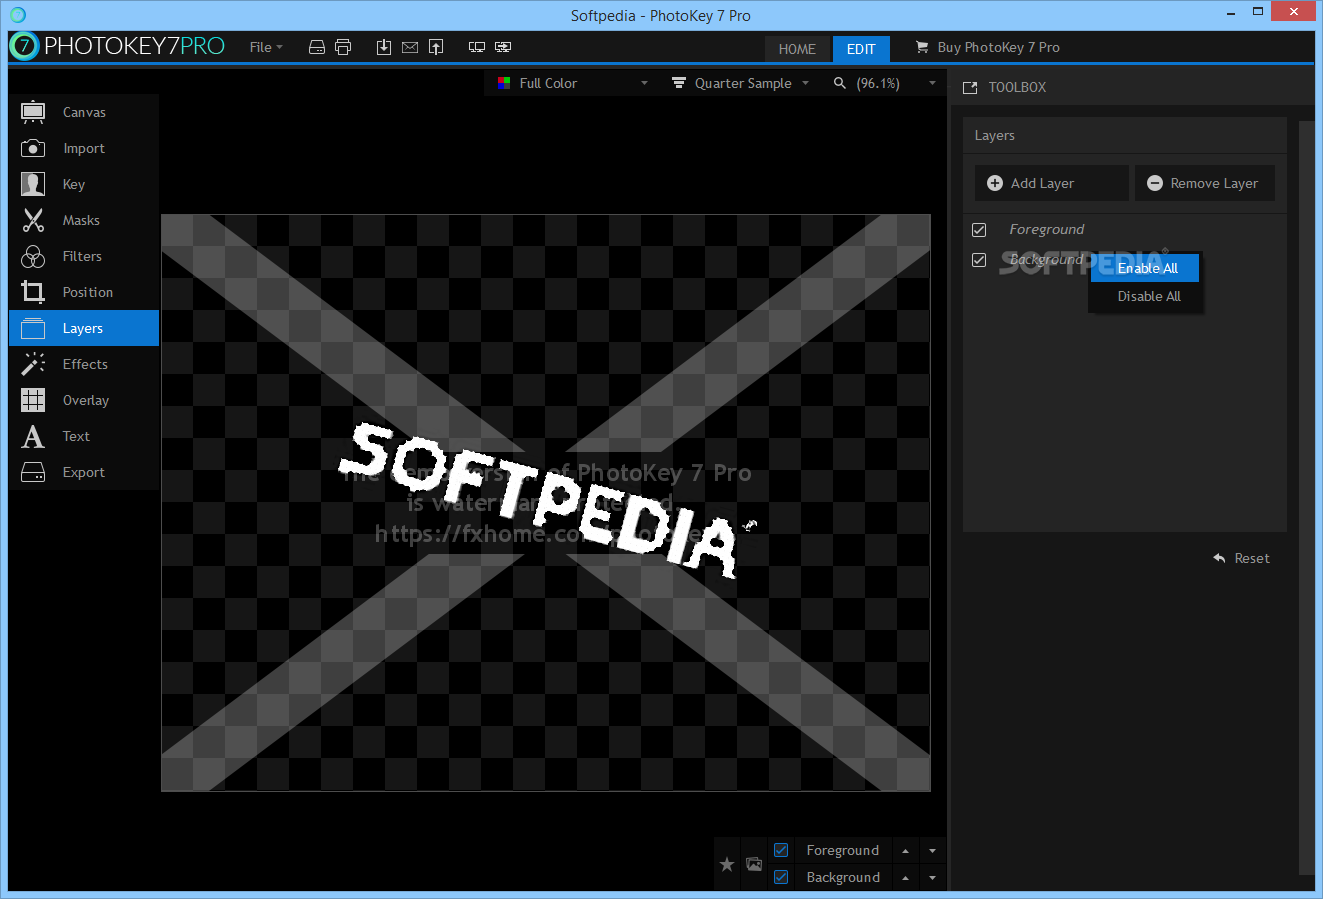Open the zoom level 96.1% dropdown

click(885, 83)
